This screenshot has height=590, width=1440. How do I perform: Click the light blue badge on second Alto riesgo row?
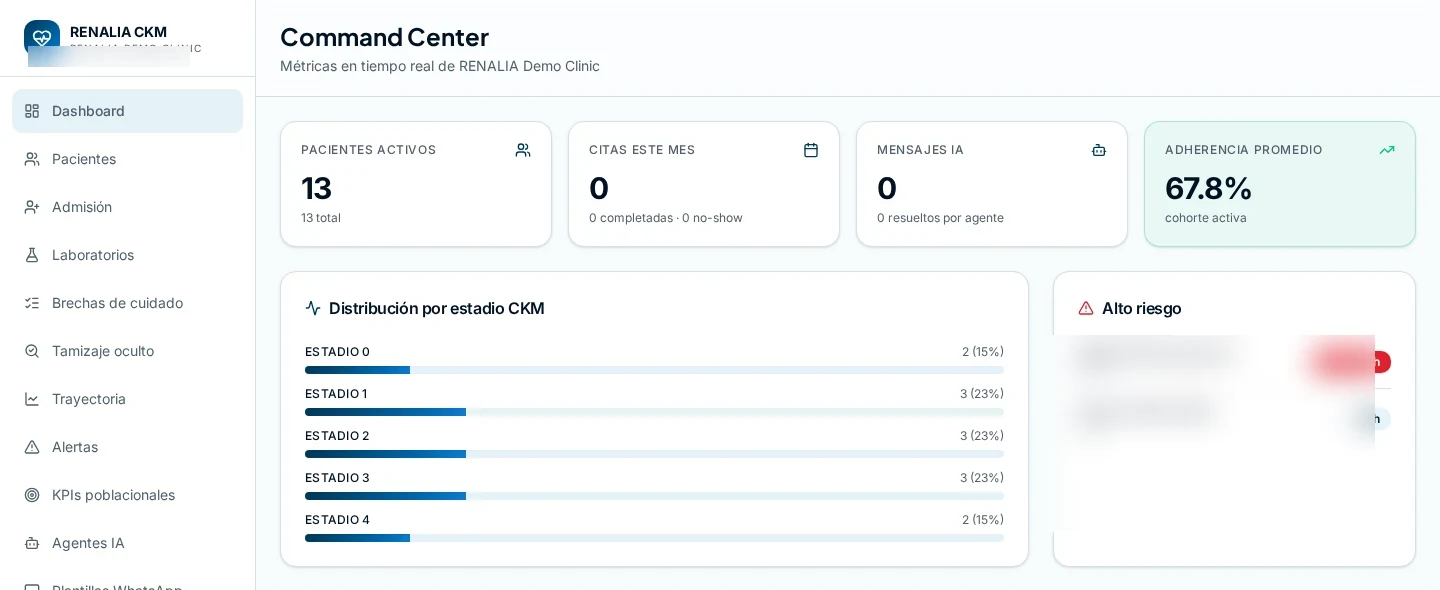1370,419
